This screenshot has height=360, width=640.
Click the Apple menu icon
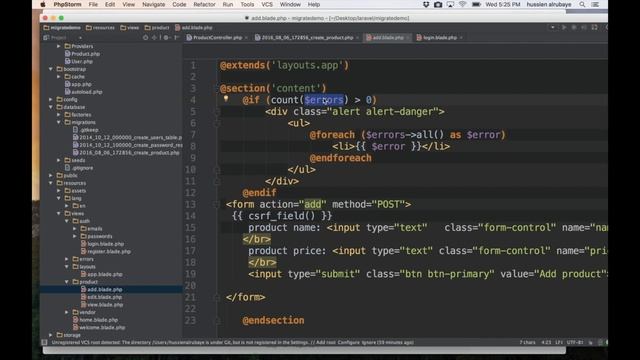(43, 4)
